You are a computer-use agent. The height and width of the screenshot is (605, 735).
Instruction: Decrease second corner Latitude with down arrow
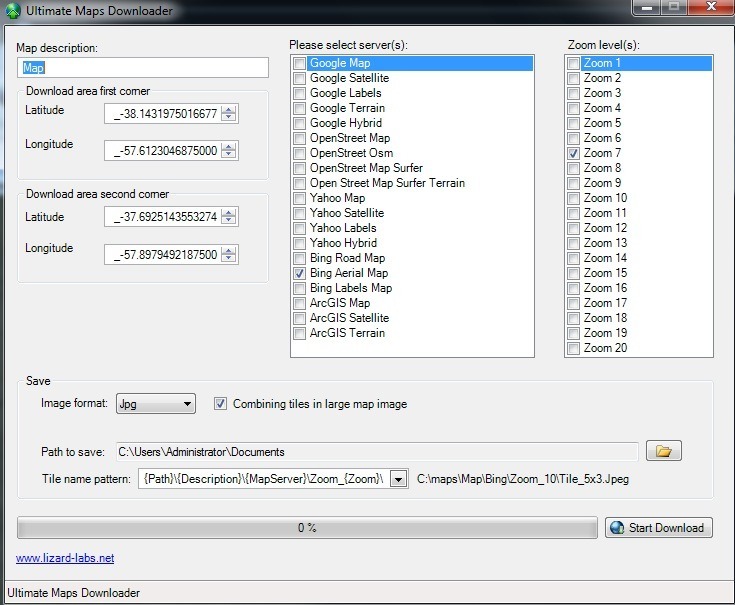point(229,220)
